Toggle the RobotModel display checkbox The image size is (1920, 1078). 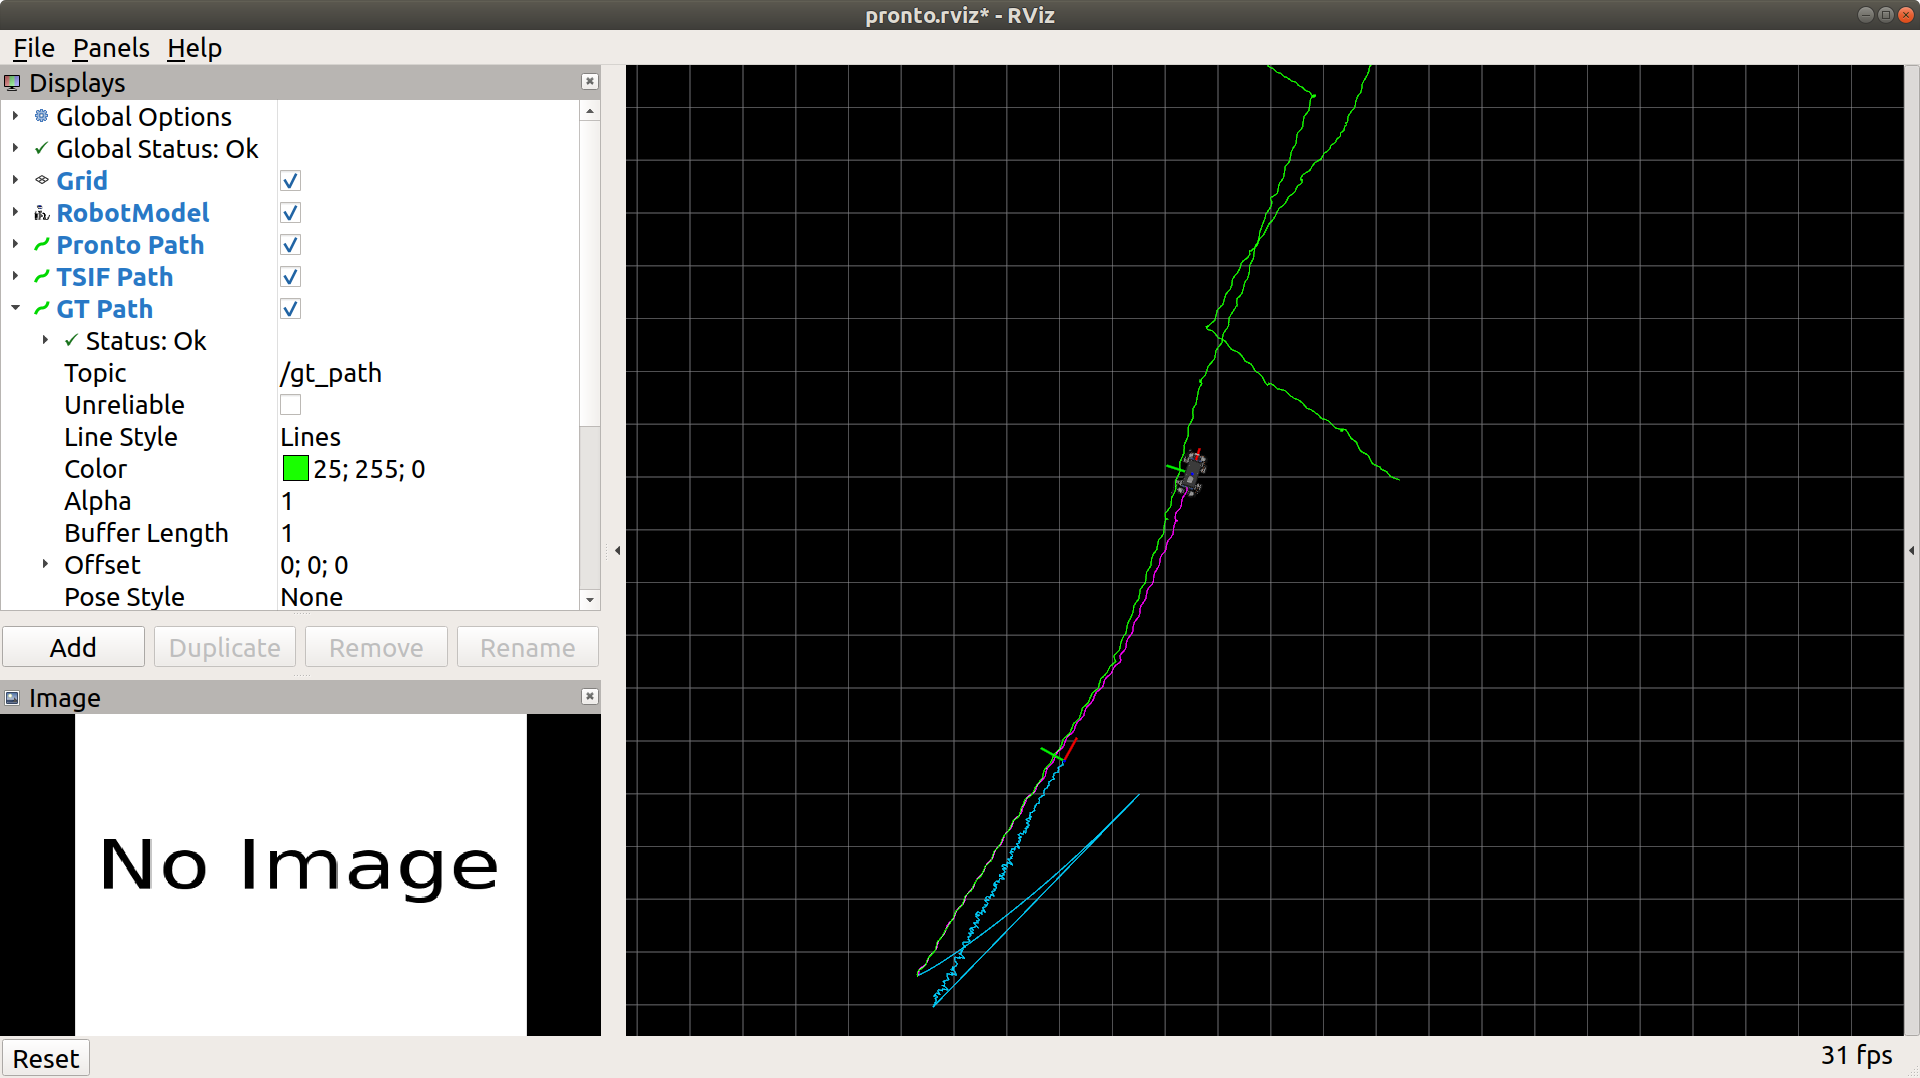click(x=290, y=213)
